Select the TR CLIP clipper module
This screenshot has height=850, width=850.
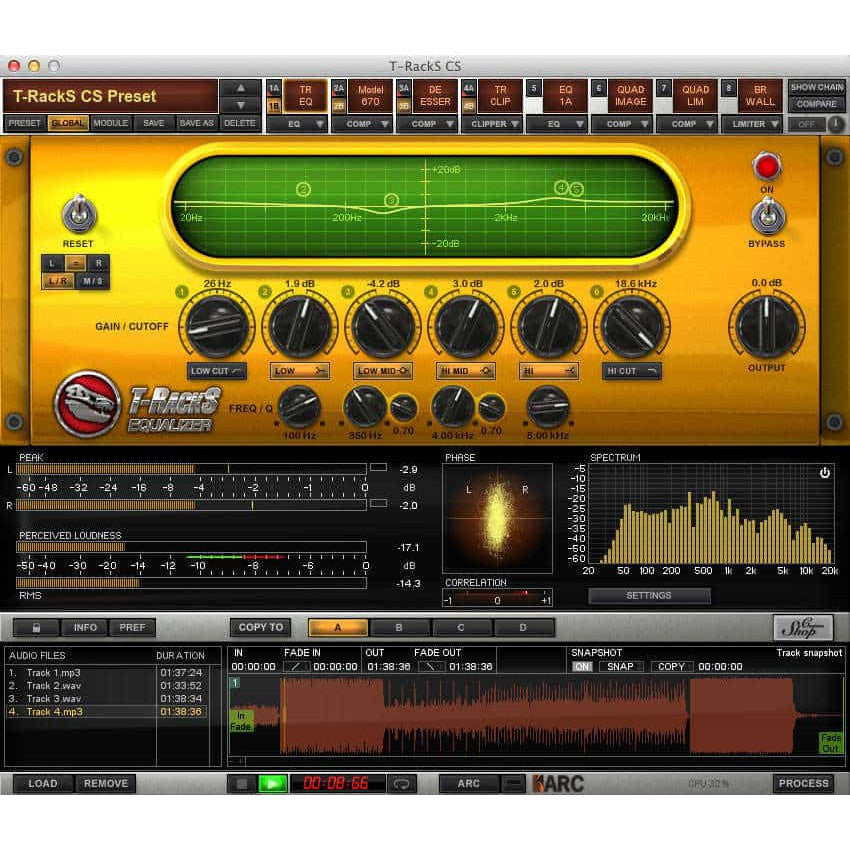coord(499,95)
